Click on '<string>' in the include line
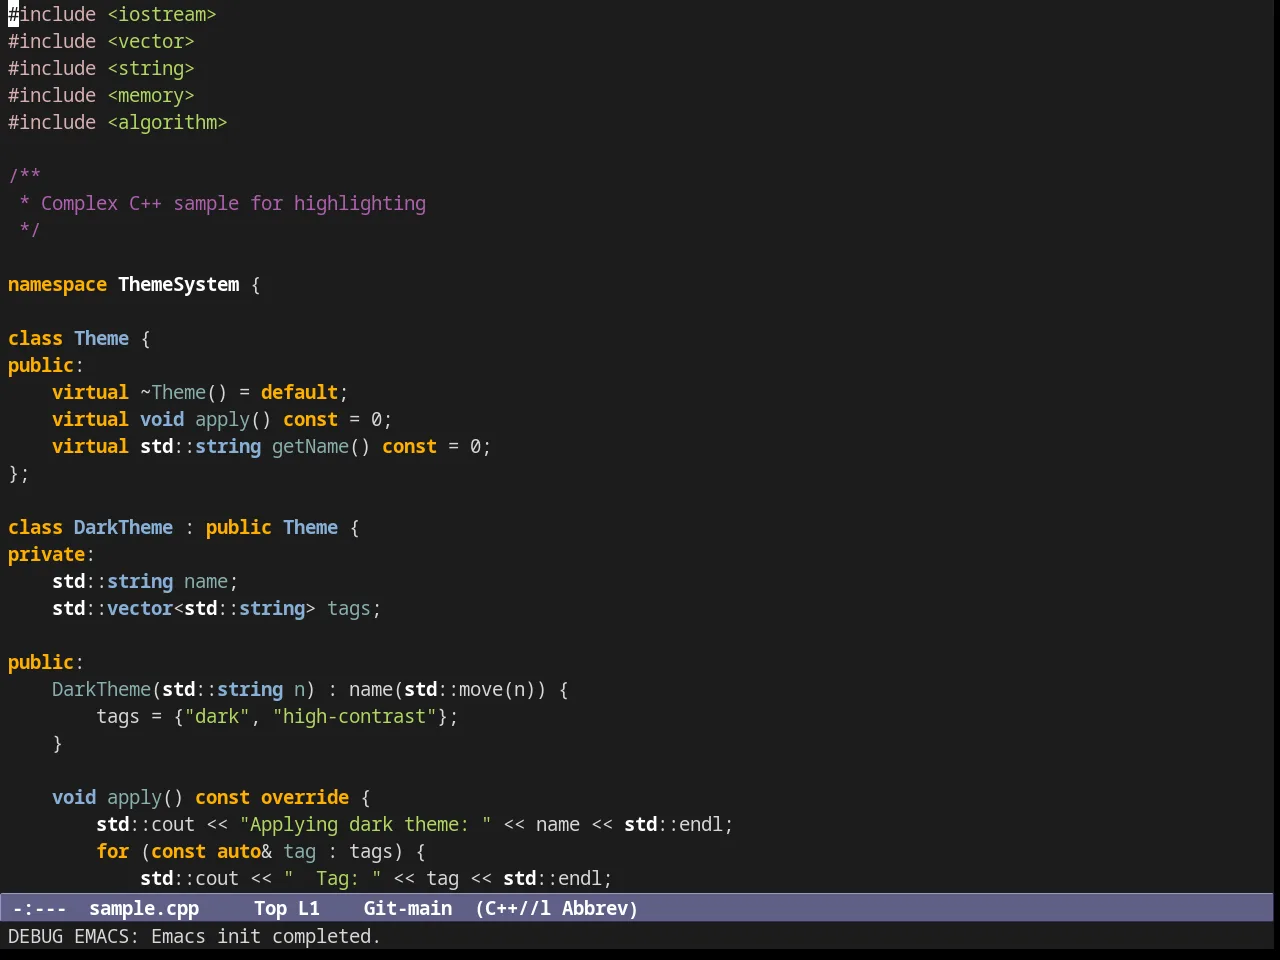Screen dimensions: 1280x960 [151, 68]
